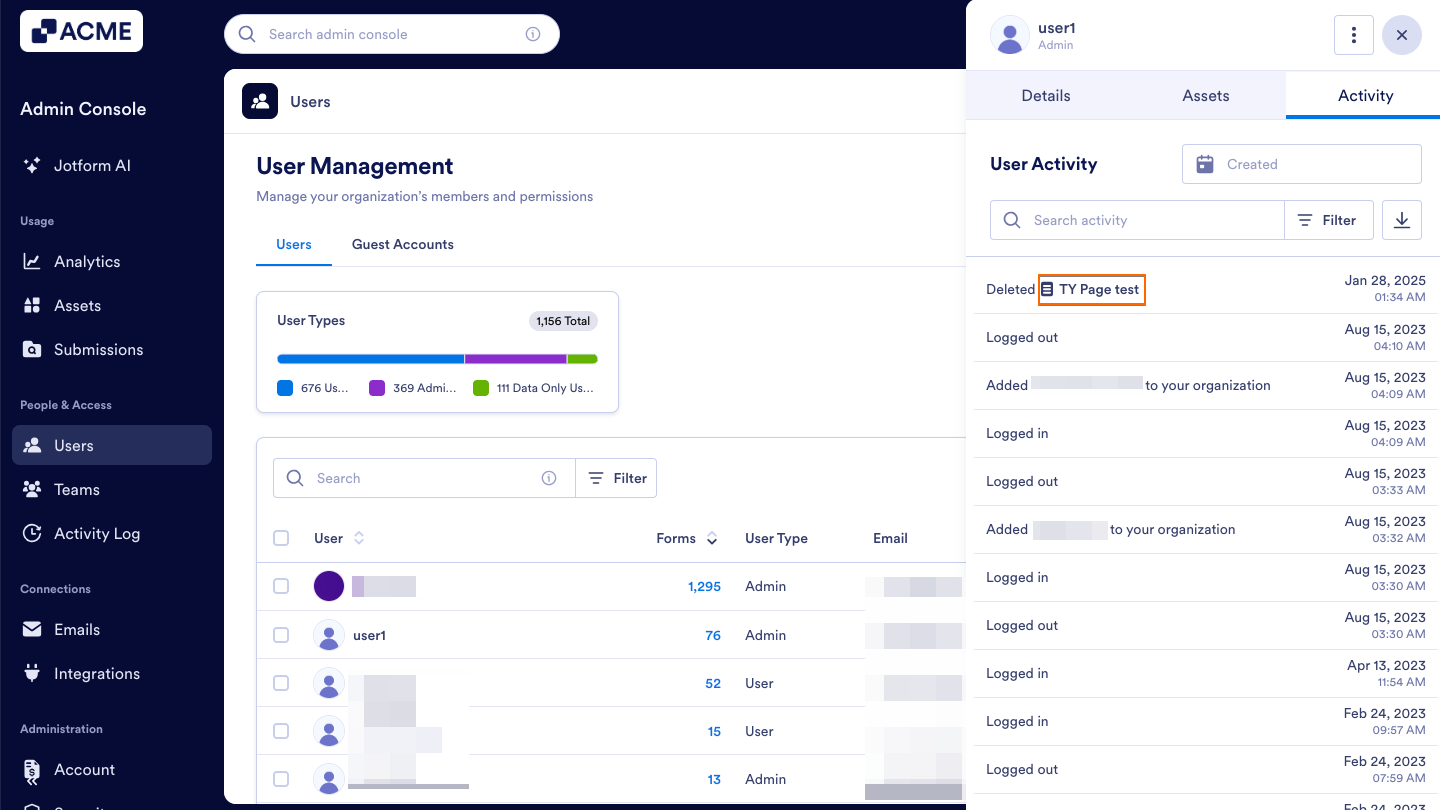Open the Account administration page
Screen dimensions: 1440x810
85,769
